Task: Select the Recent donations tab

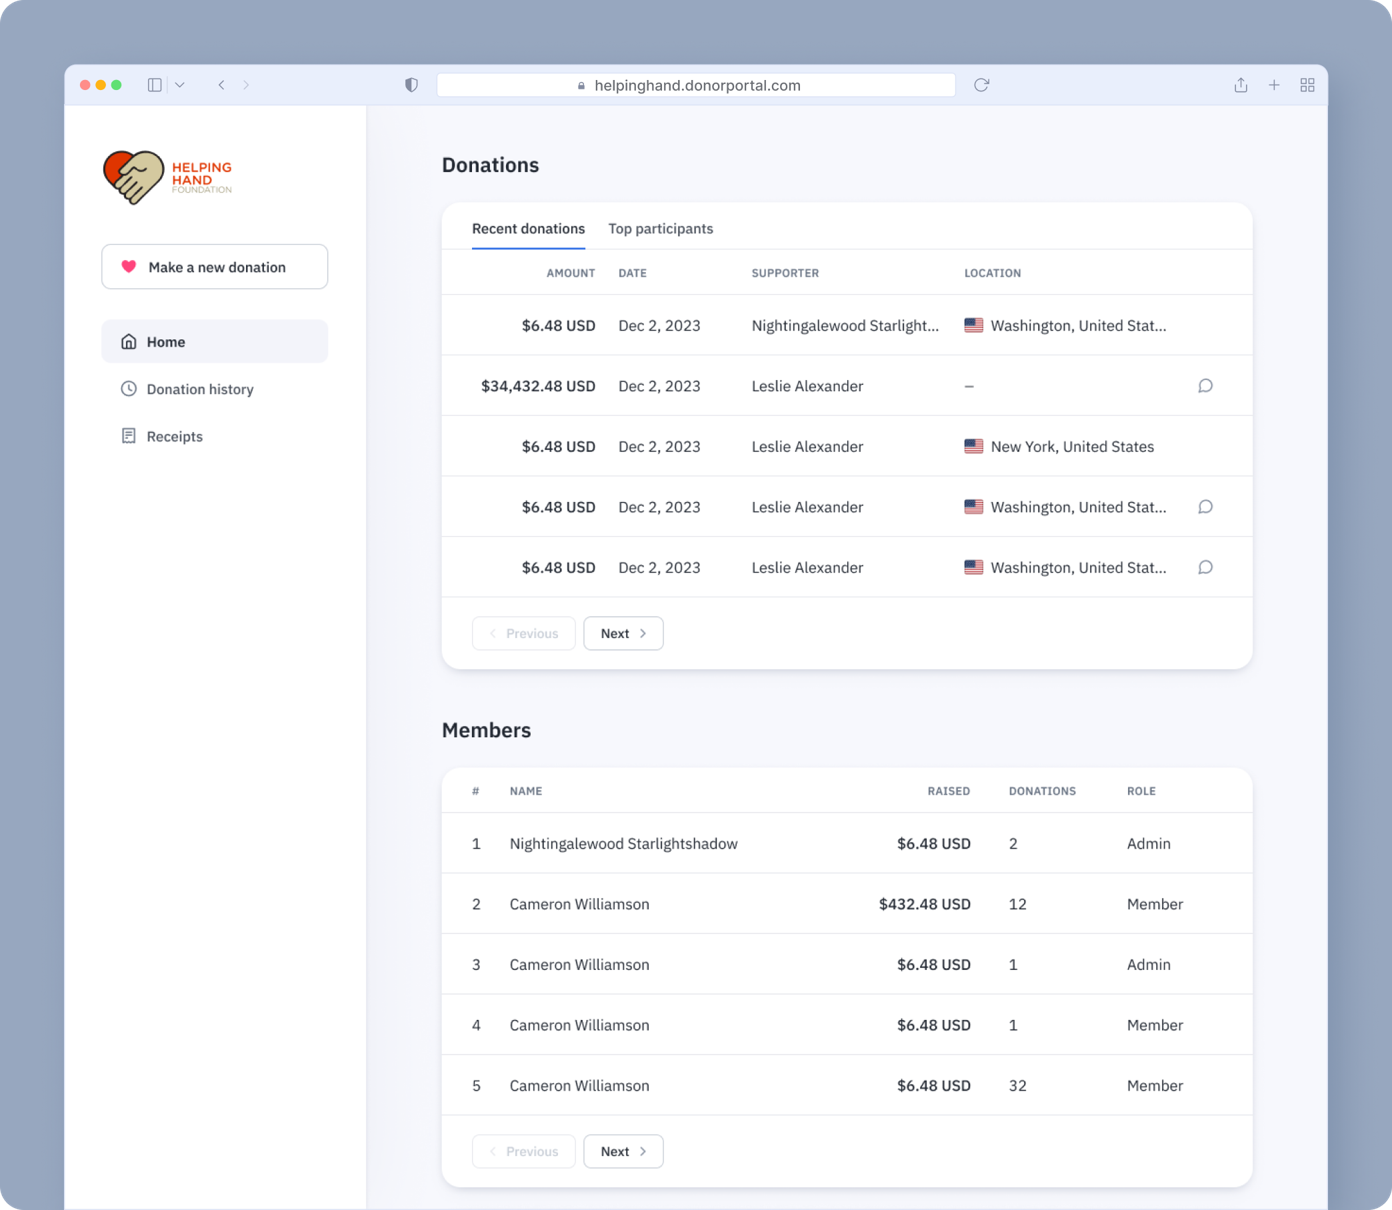Action: [528, 228]
